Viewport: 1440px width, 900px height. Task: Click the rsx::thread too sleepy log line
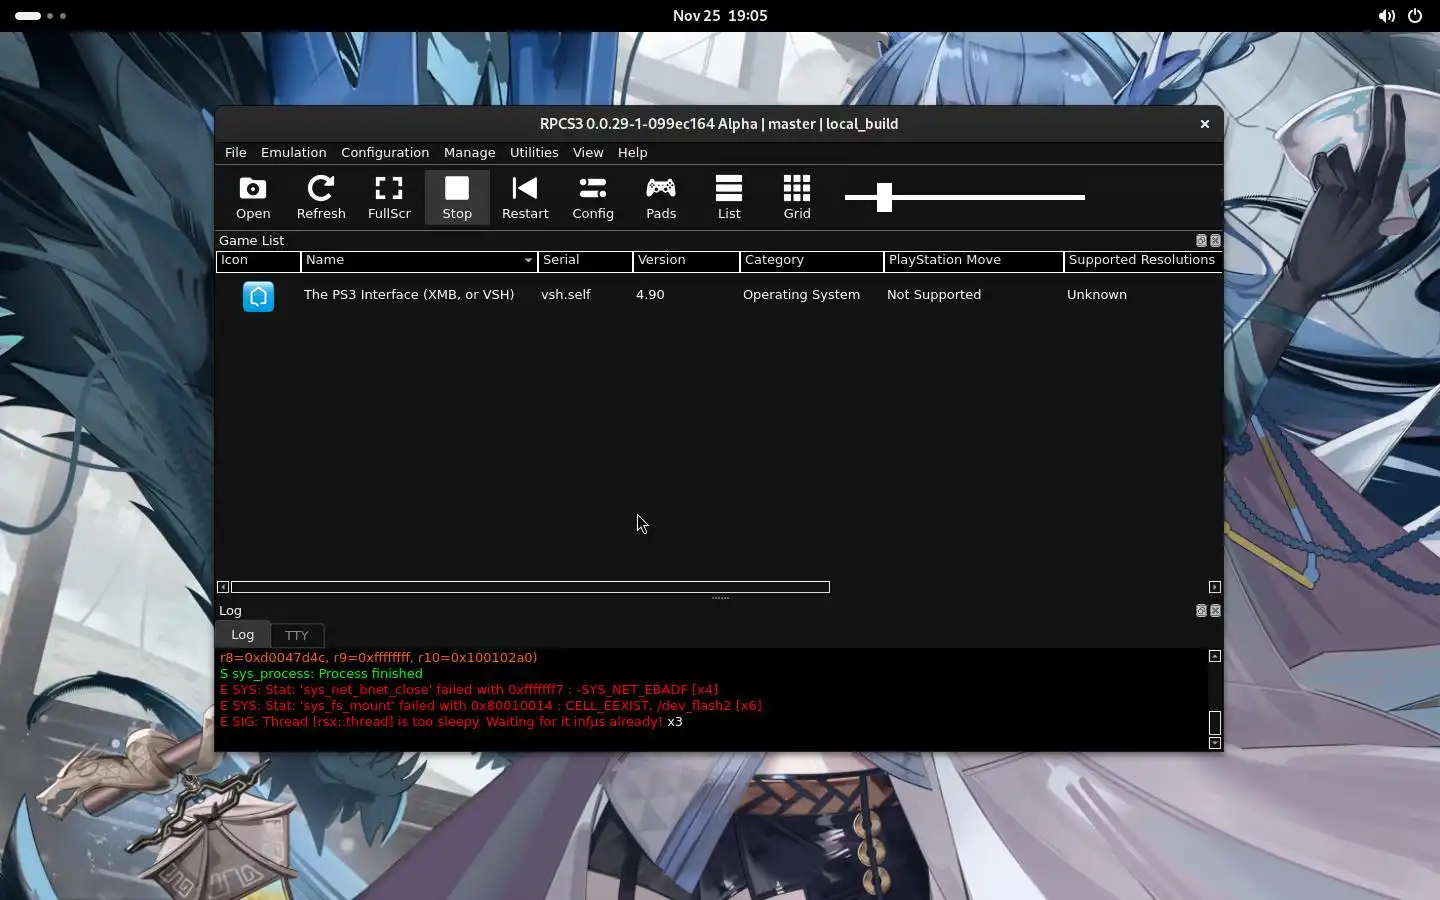tap(451, 722)
